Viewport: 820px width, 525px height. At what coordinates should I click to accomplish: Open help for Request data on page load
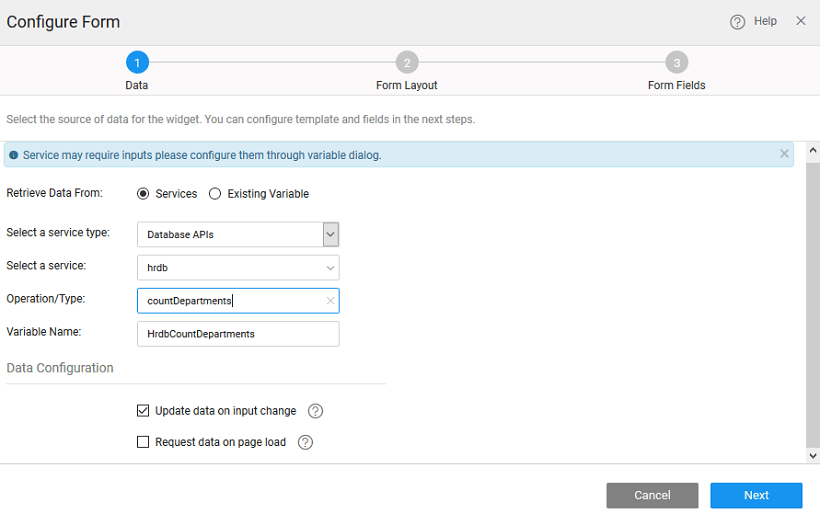click(x=305, y=442)
